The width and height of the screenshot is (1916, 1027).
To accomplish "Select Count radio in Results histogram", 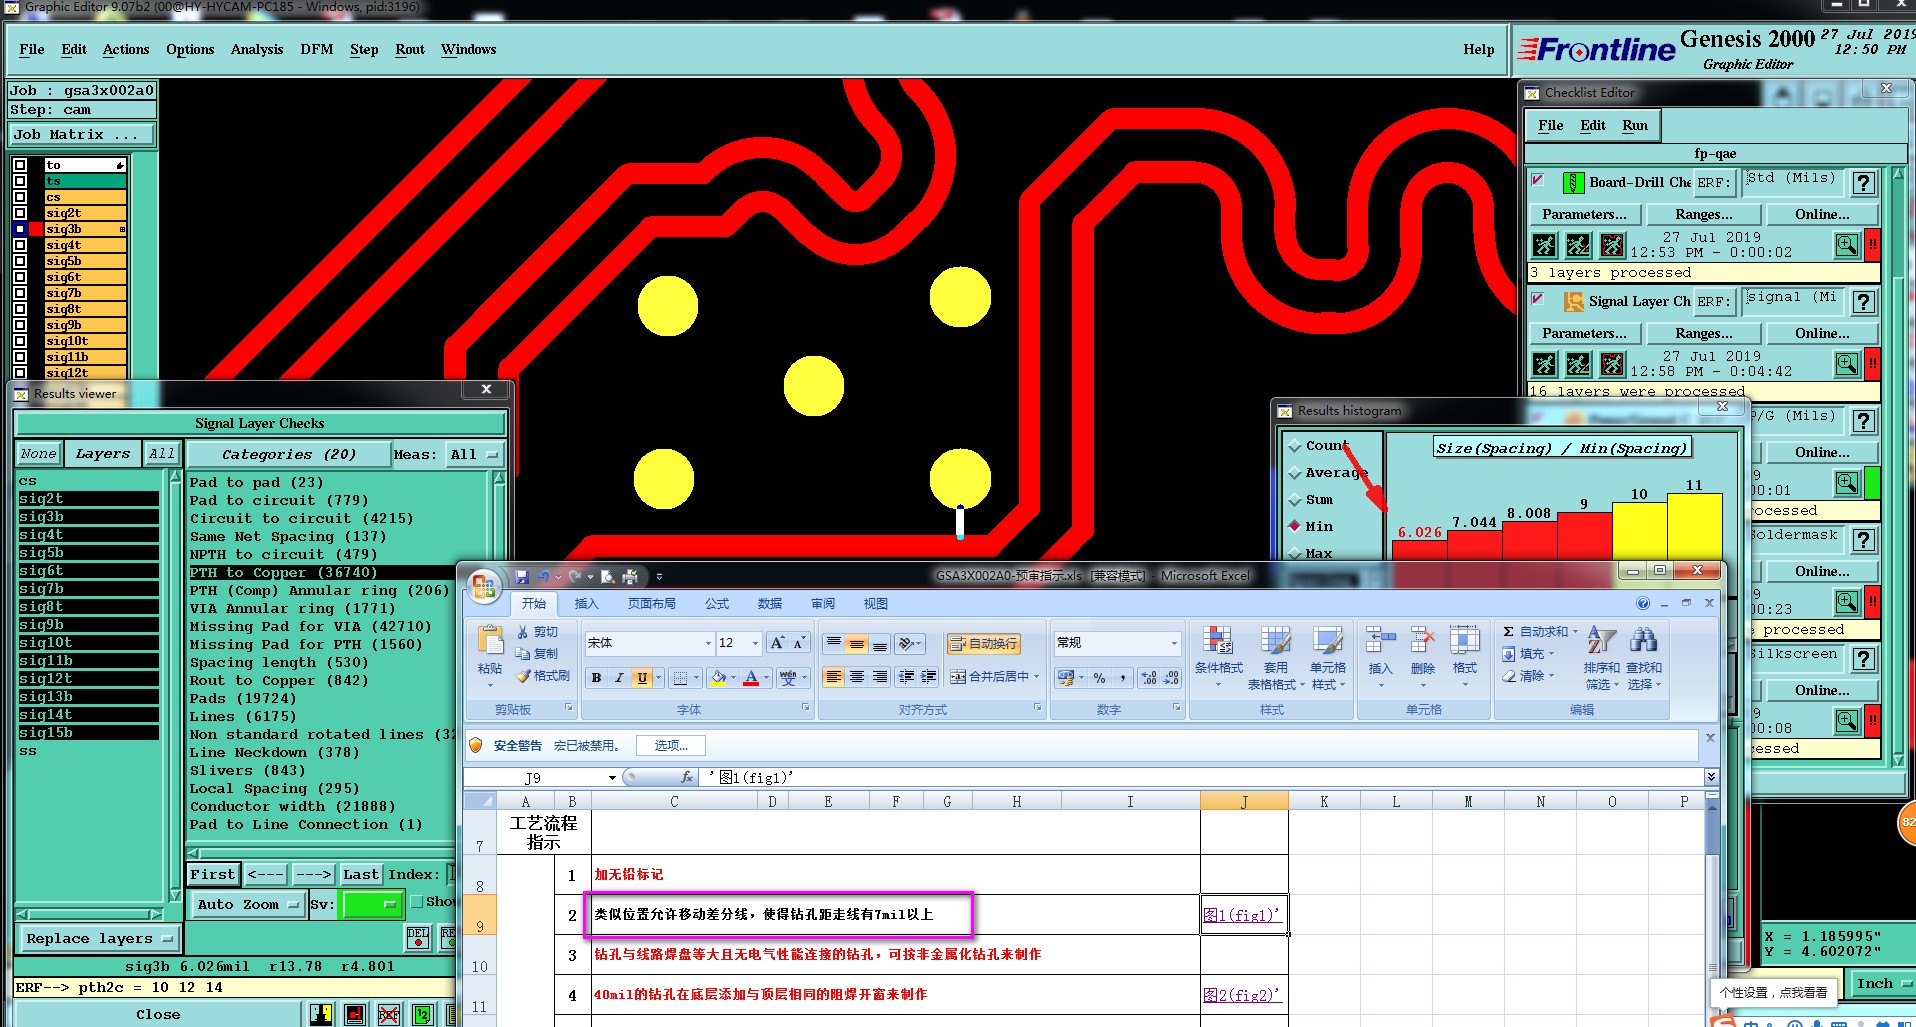I will pos(1296,446).
